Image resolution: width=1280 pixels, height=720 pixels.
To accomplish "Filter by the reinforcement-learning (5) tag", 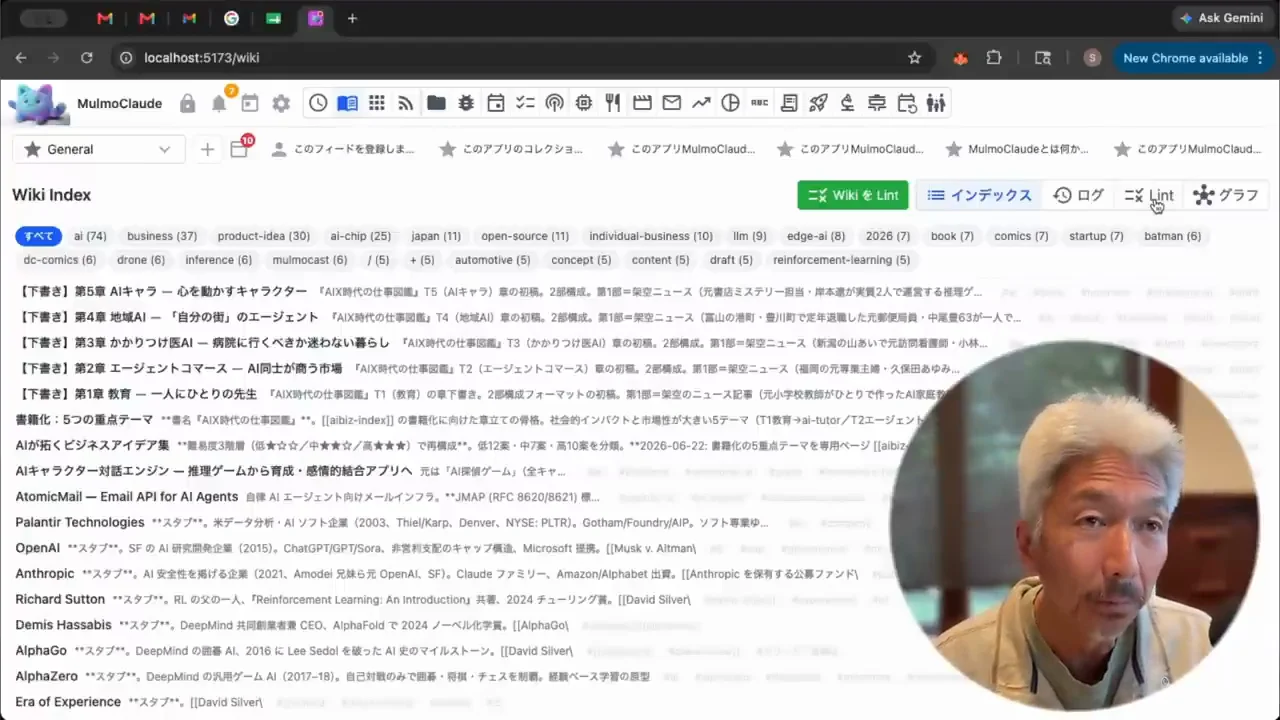I will coord(842,260).
